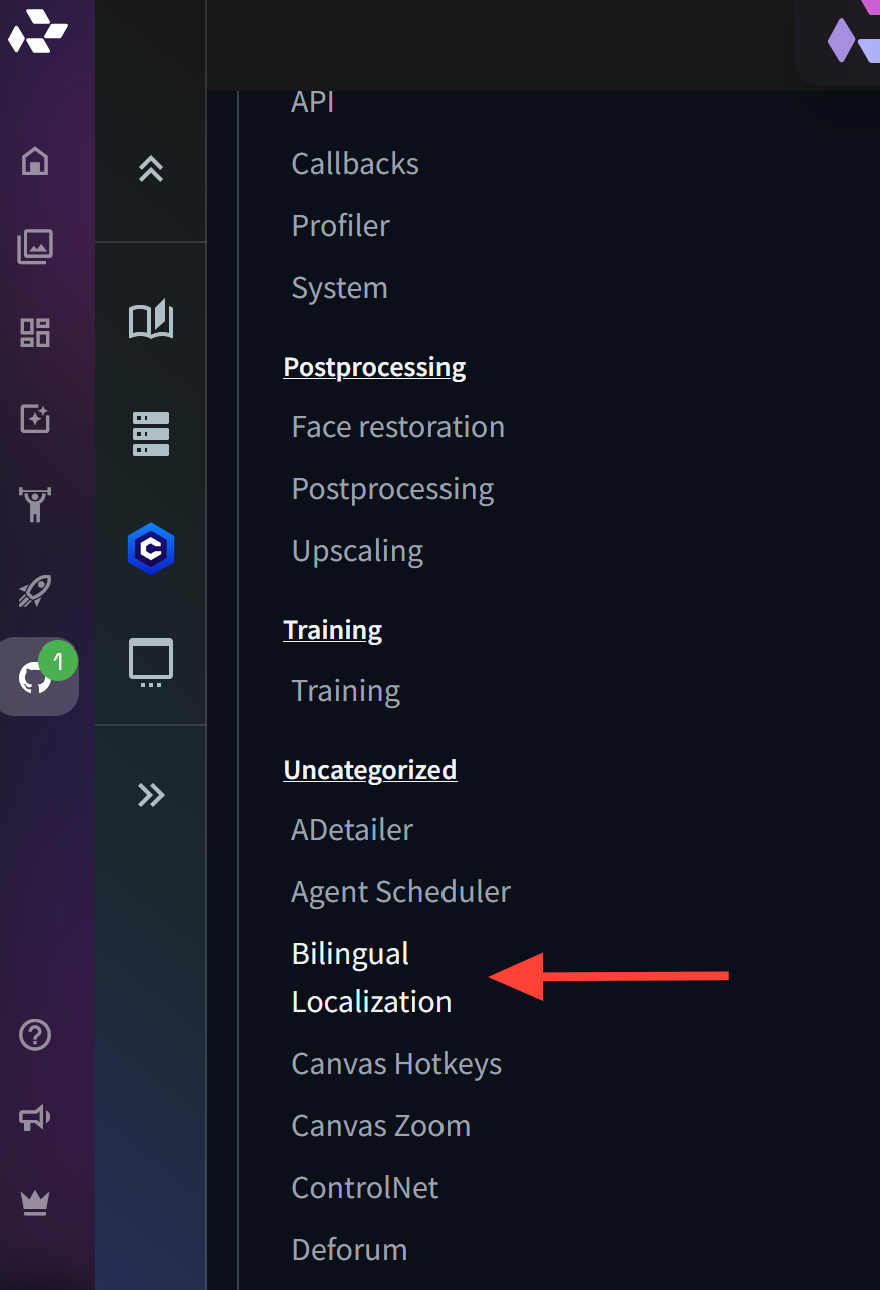880x1290 pixels.
Task: Expand the sidebar with the double right chevron
Action: (x=150, y=795)
